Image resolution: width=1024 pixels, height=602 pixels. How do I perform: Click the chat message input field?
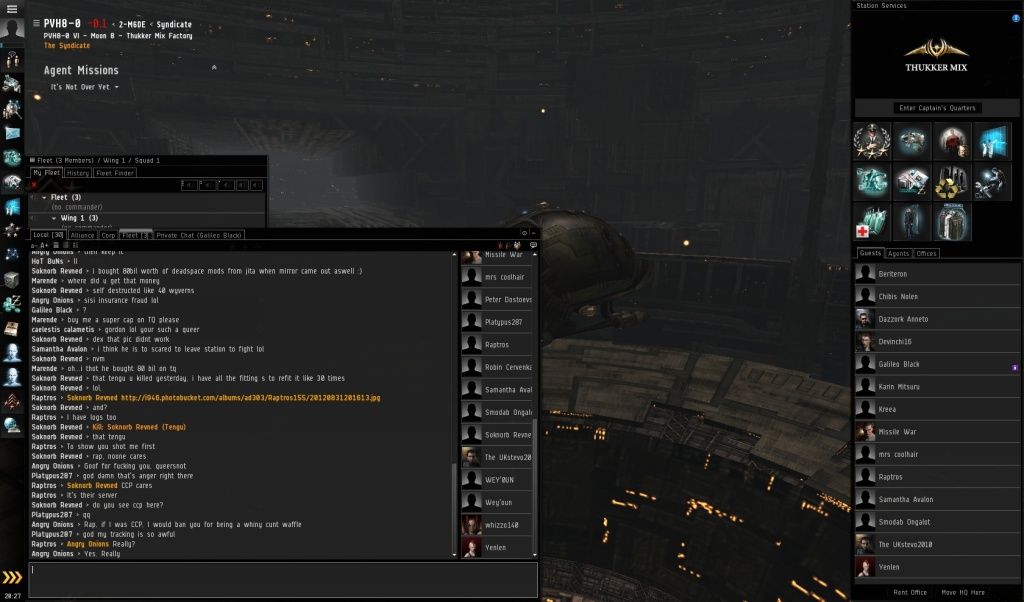coord(283,580)
